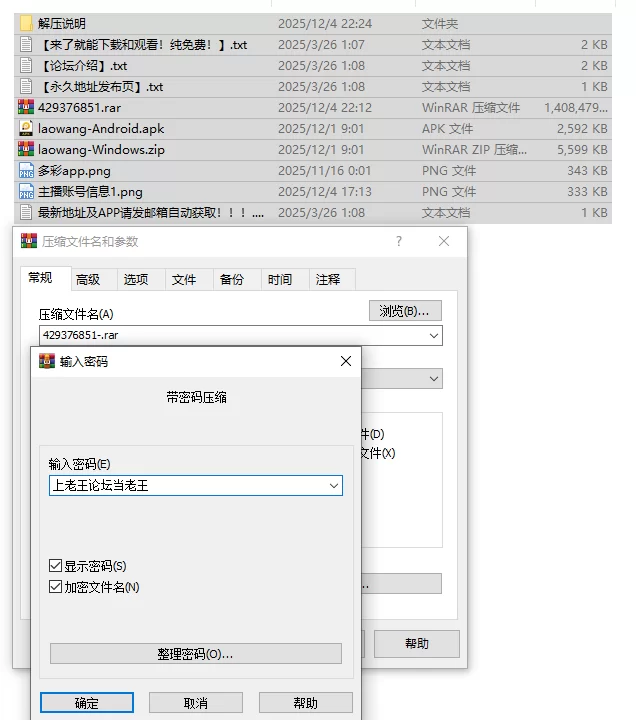This screenshot has width=636, height=720.
Task: Click the 浏览(B)... button
Action: coord(405,311)
